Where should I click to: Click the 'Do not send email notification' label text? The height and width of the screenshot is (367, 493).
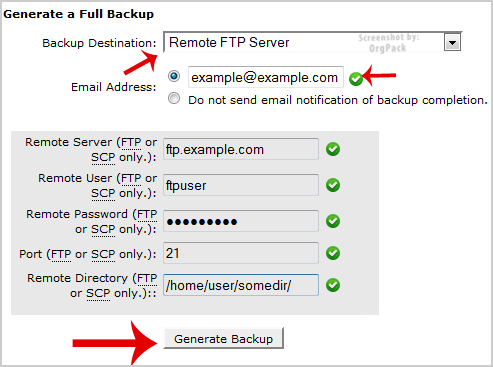(x=338, y=100)
